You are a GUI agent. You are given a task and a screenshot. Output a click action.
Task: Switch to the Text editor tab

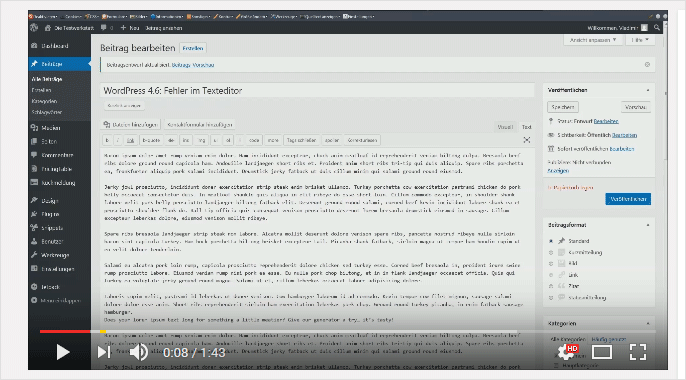(x=526, y=127)
